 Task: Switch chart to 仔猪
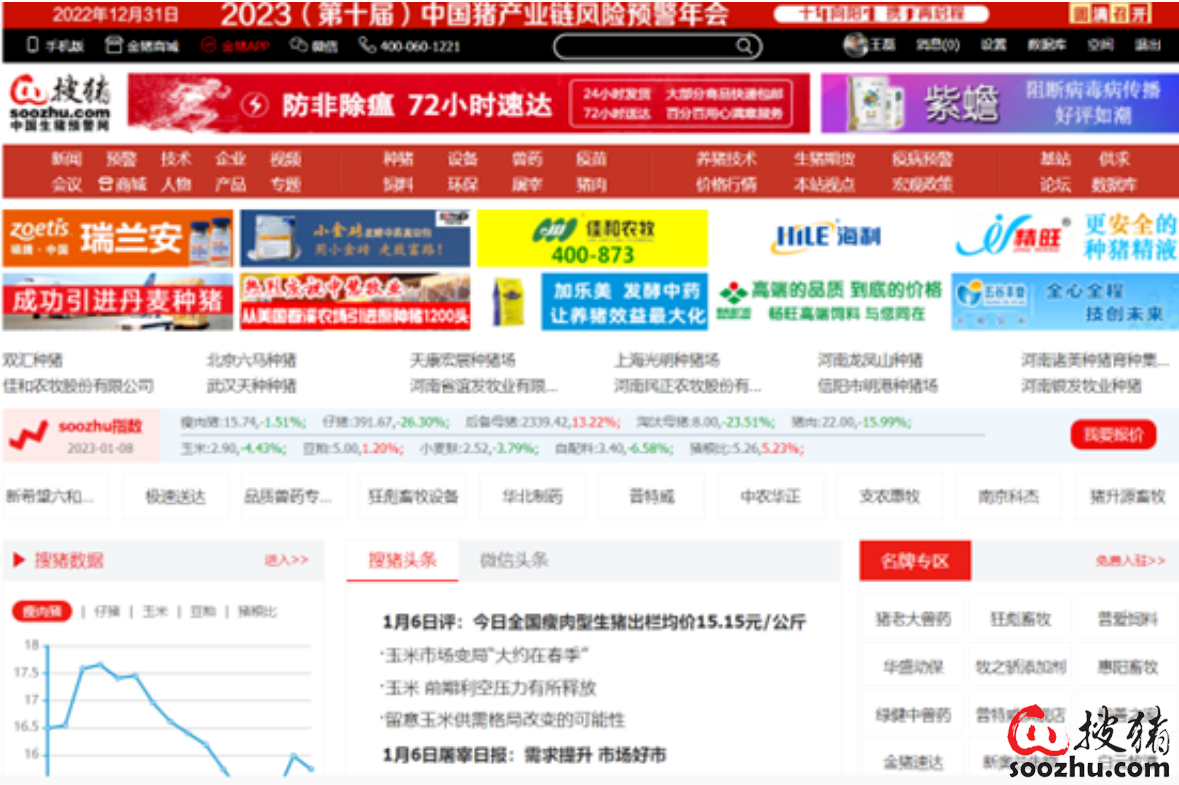[x=108, y=611]
